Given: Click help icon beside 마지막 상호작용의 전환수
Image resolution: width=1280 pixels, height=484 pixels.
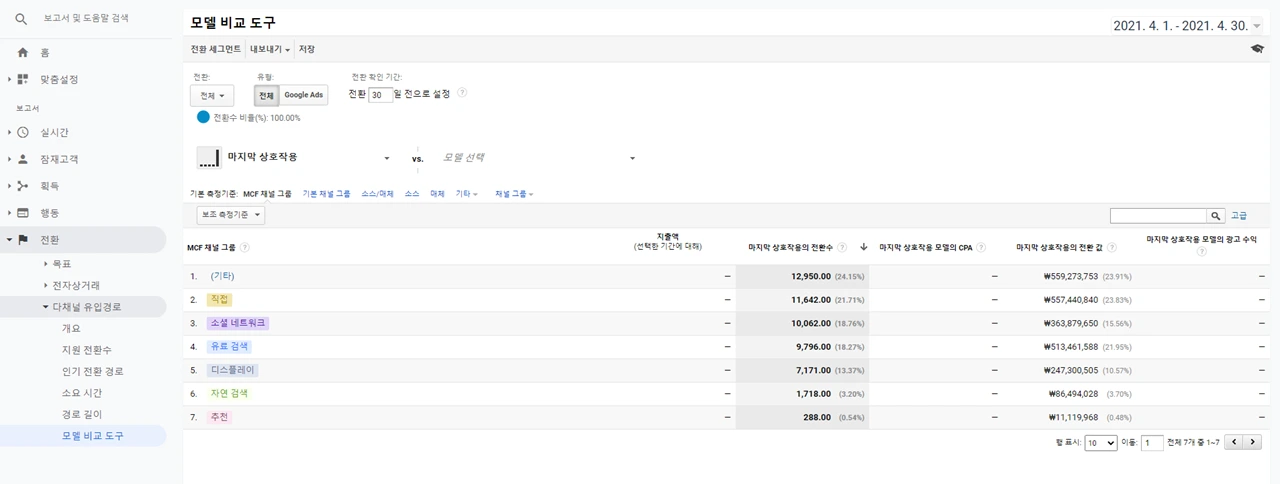Looking at the screenshot, I should pyautogui.click(x=842, y=247).
